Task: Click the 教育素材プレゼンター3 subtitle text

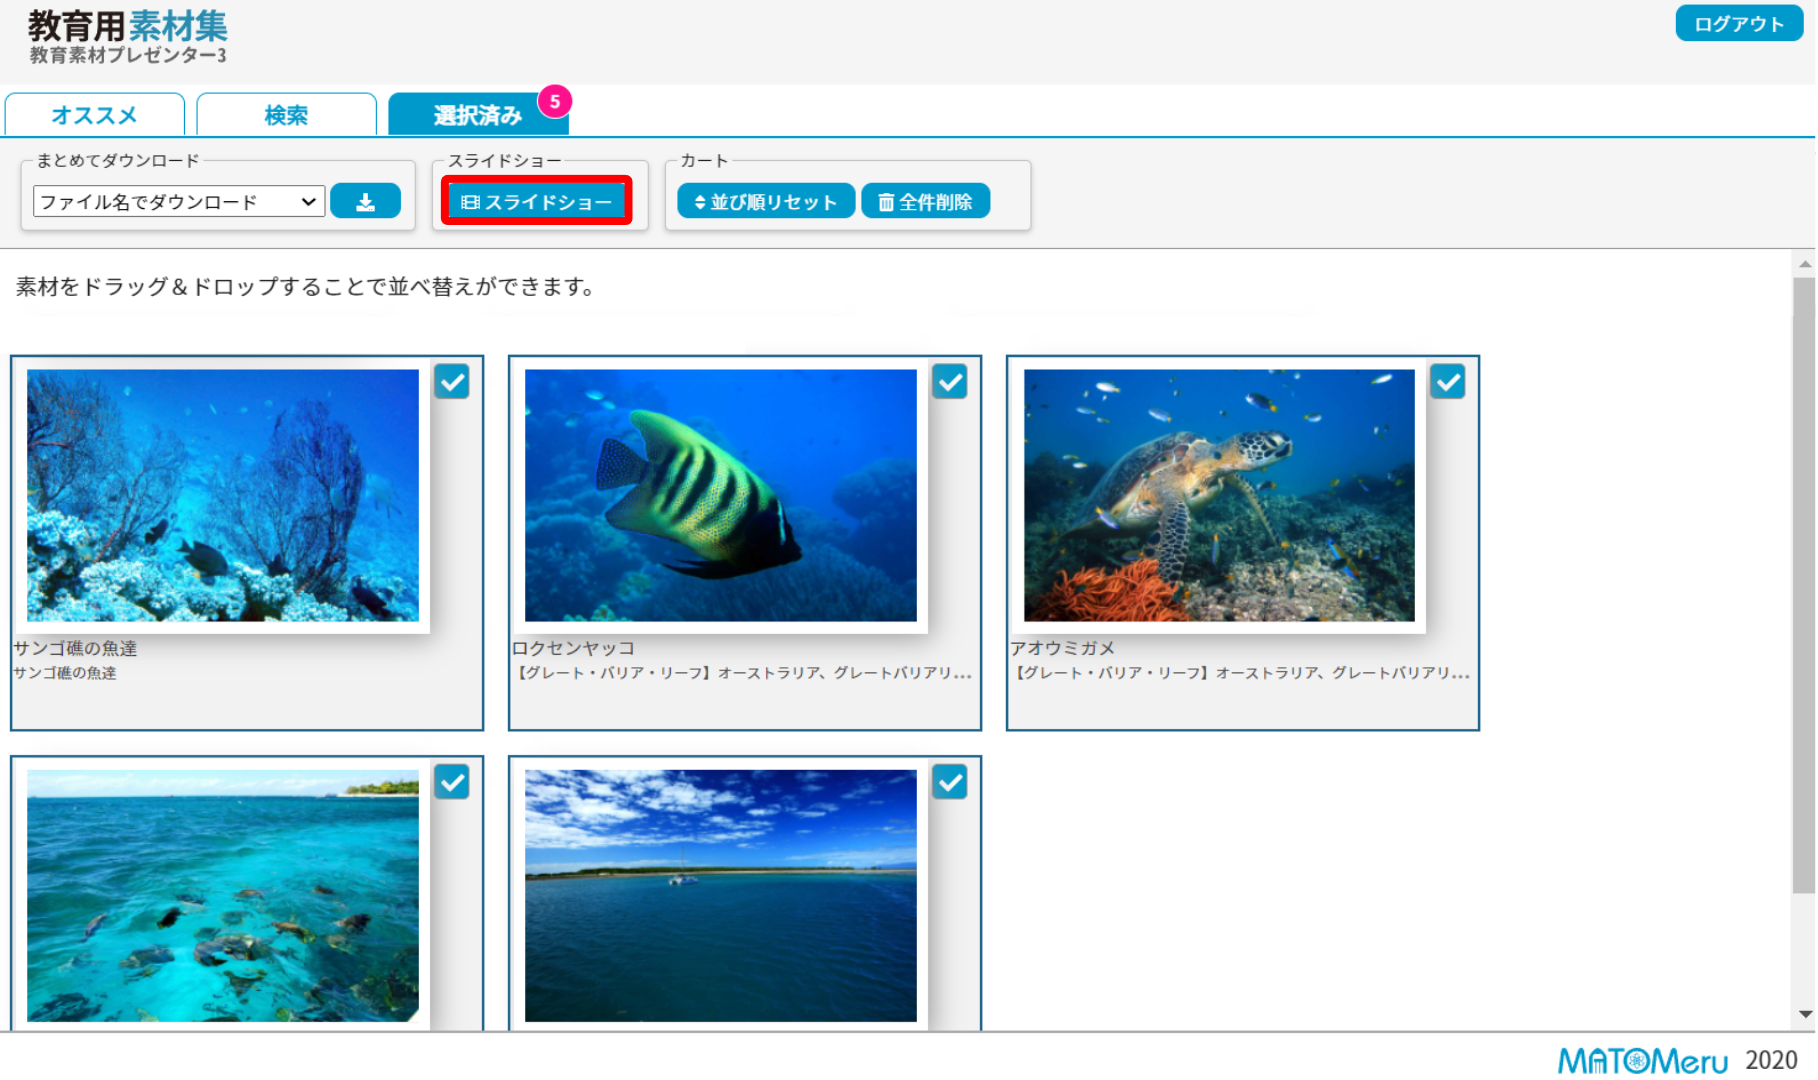Action: click(128, 55)
